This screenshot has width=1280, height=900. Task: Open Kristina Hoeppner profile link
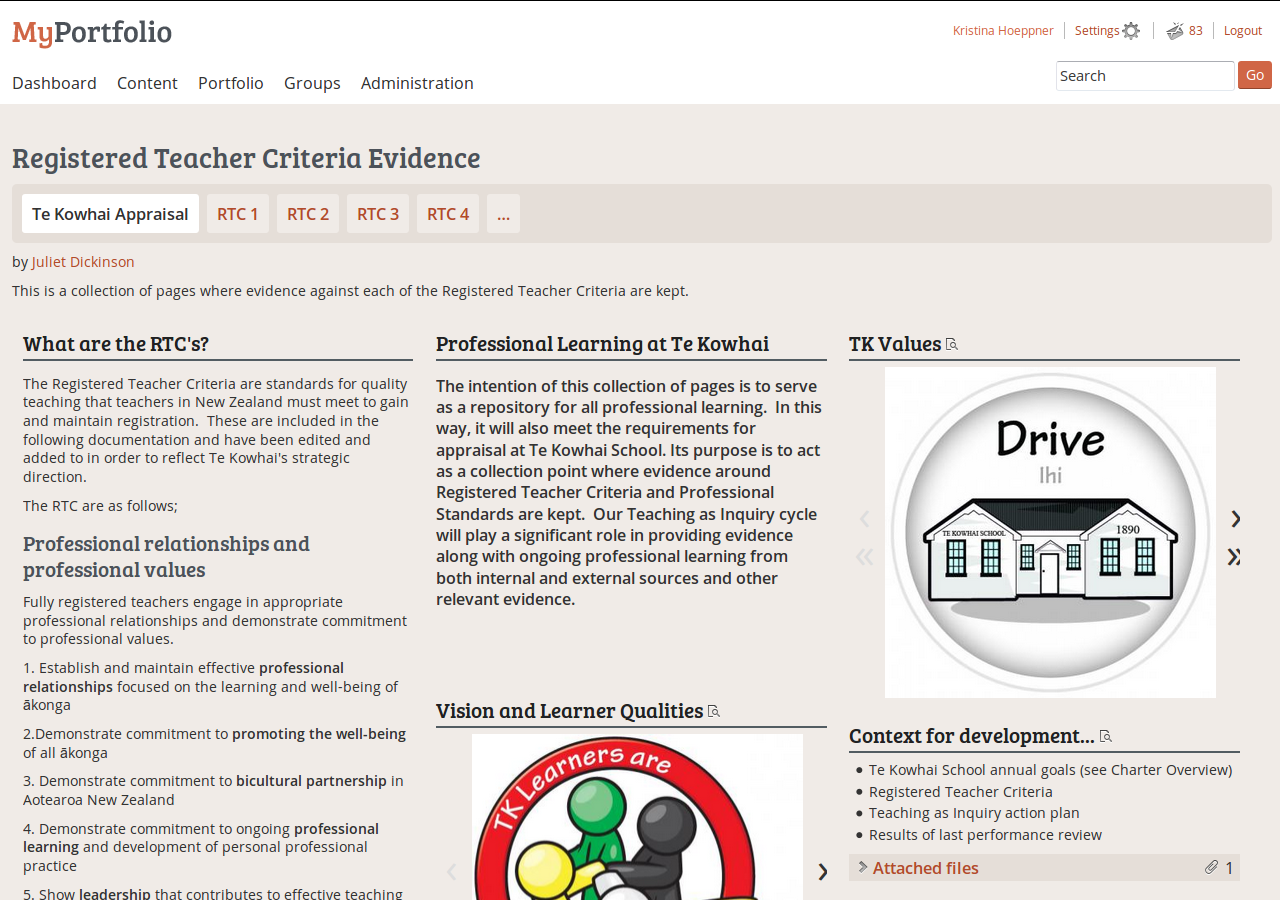click(x=1003, y=31)
